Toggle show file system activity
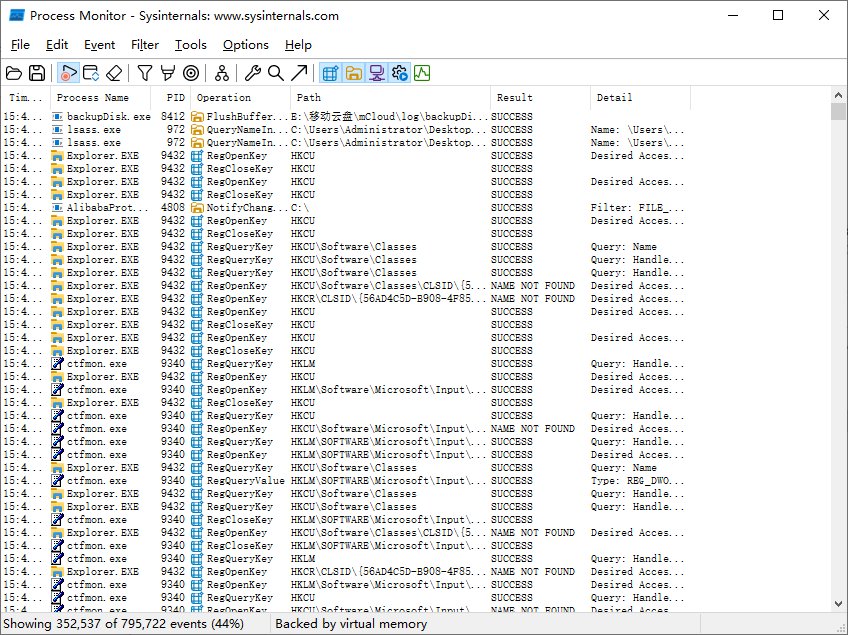848x635 pixels. [x=353, y=73]
